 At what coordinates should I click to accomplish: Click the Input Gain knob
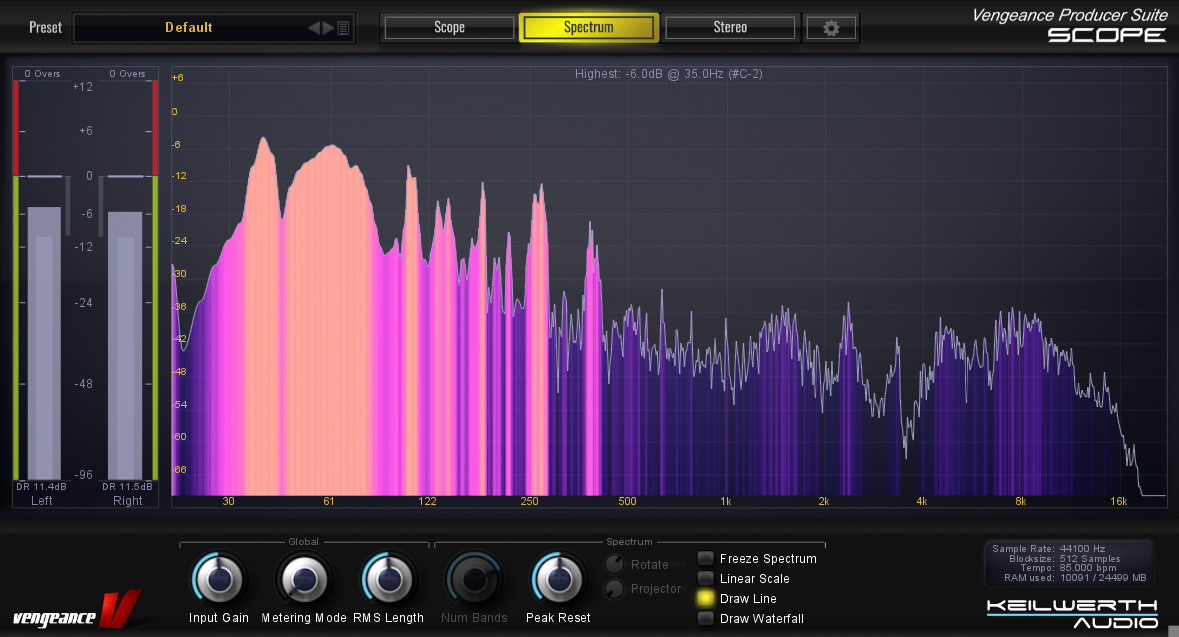(219, 579)
